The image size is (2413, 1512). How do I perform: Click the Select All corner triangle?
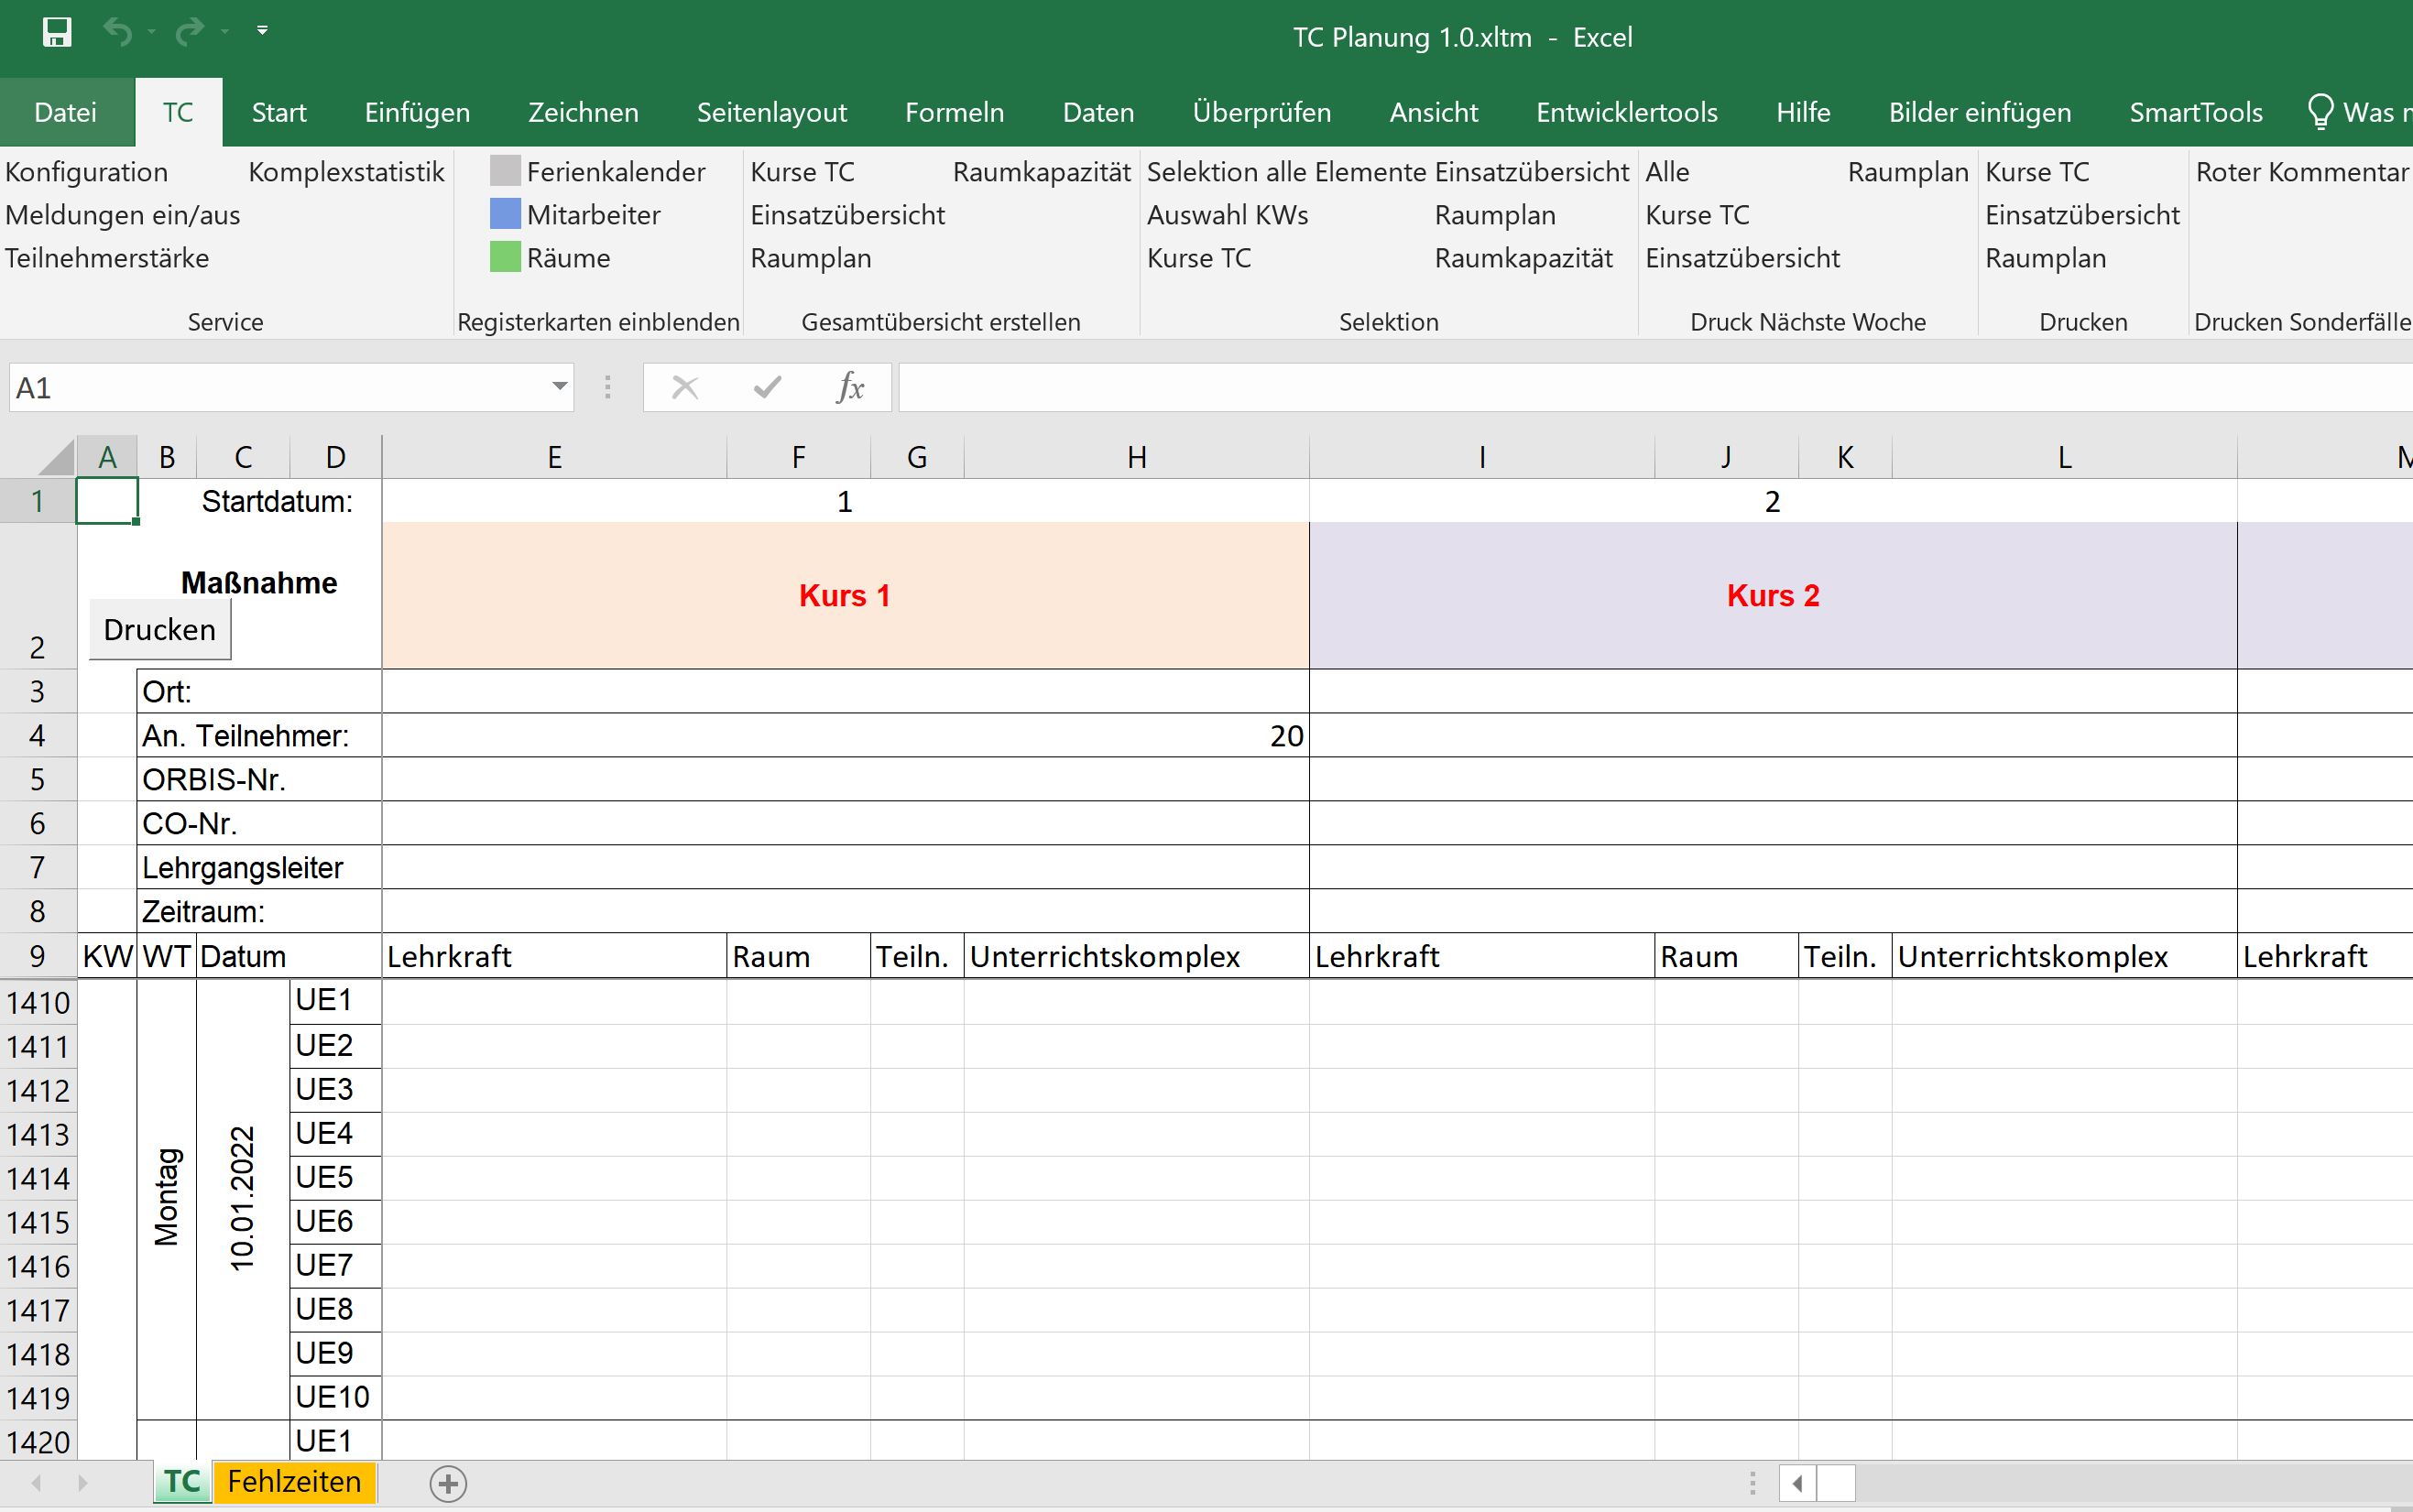point(57,457)
